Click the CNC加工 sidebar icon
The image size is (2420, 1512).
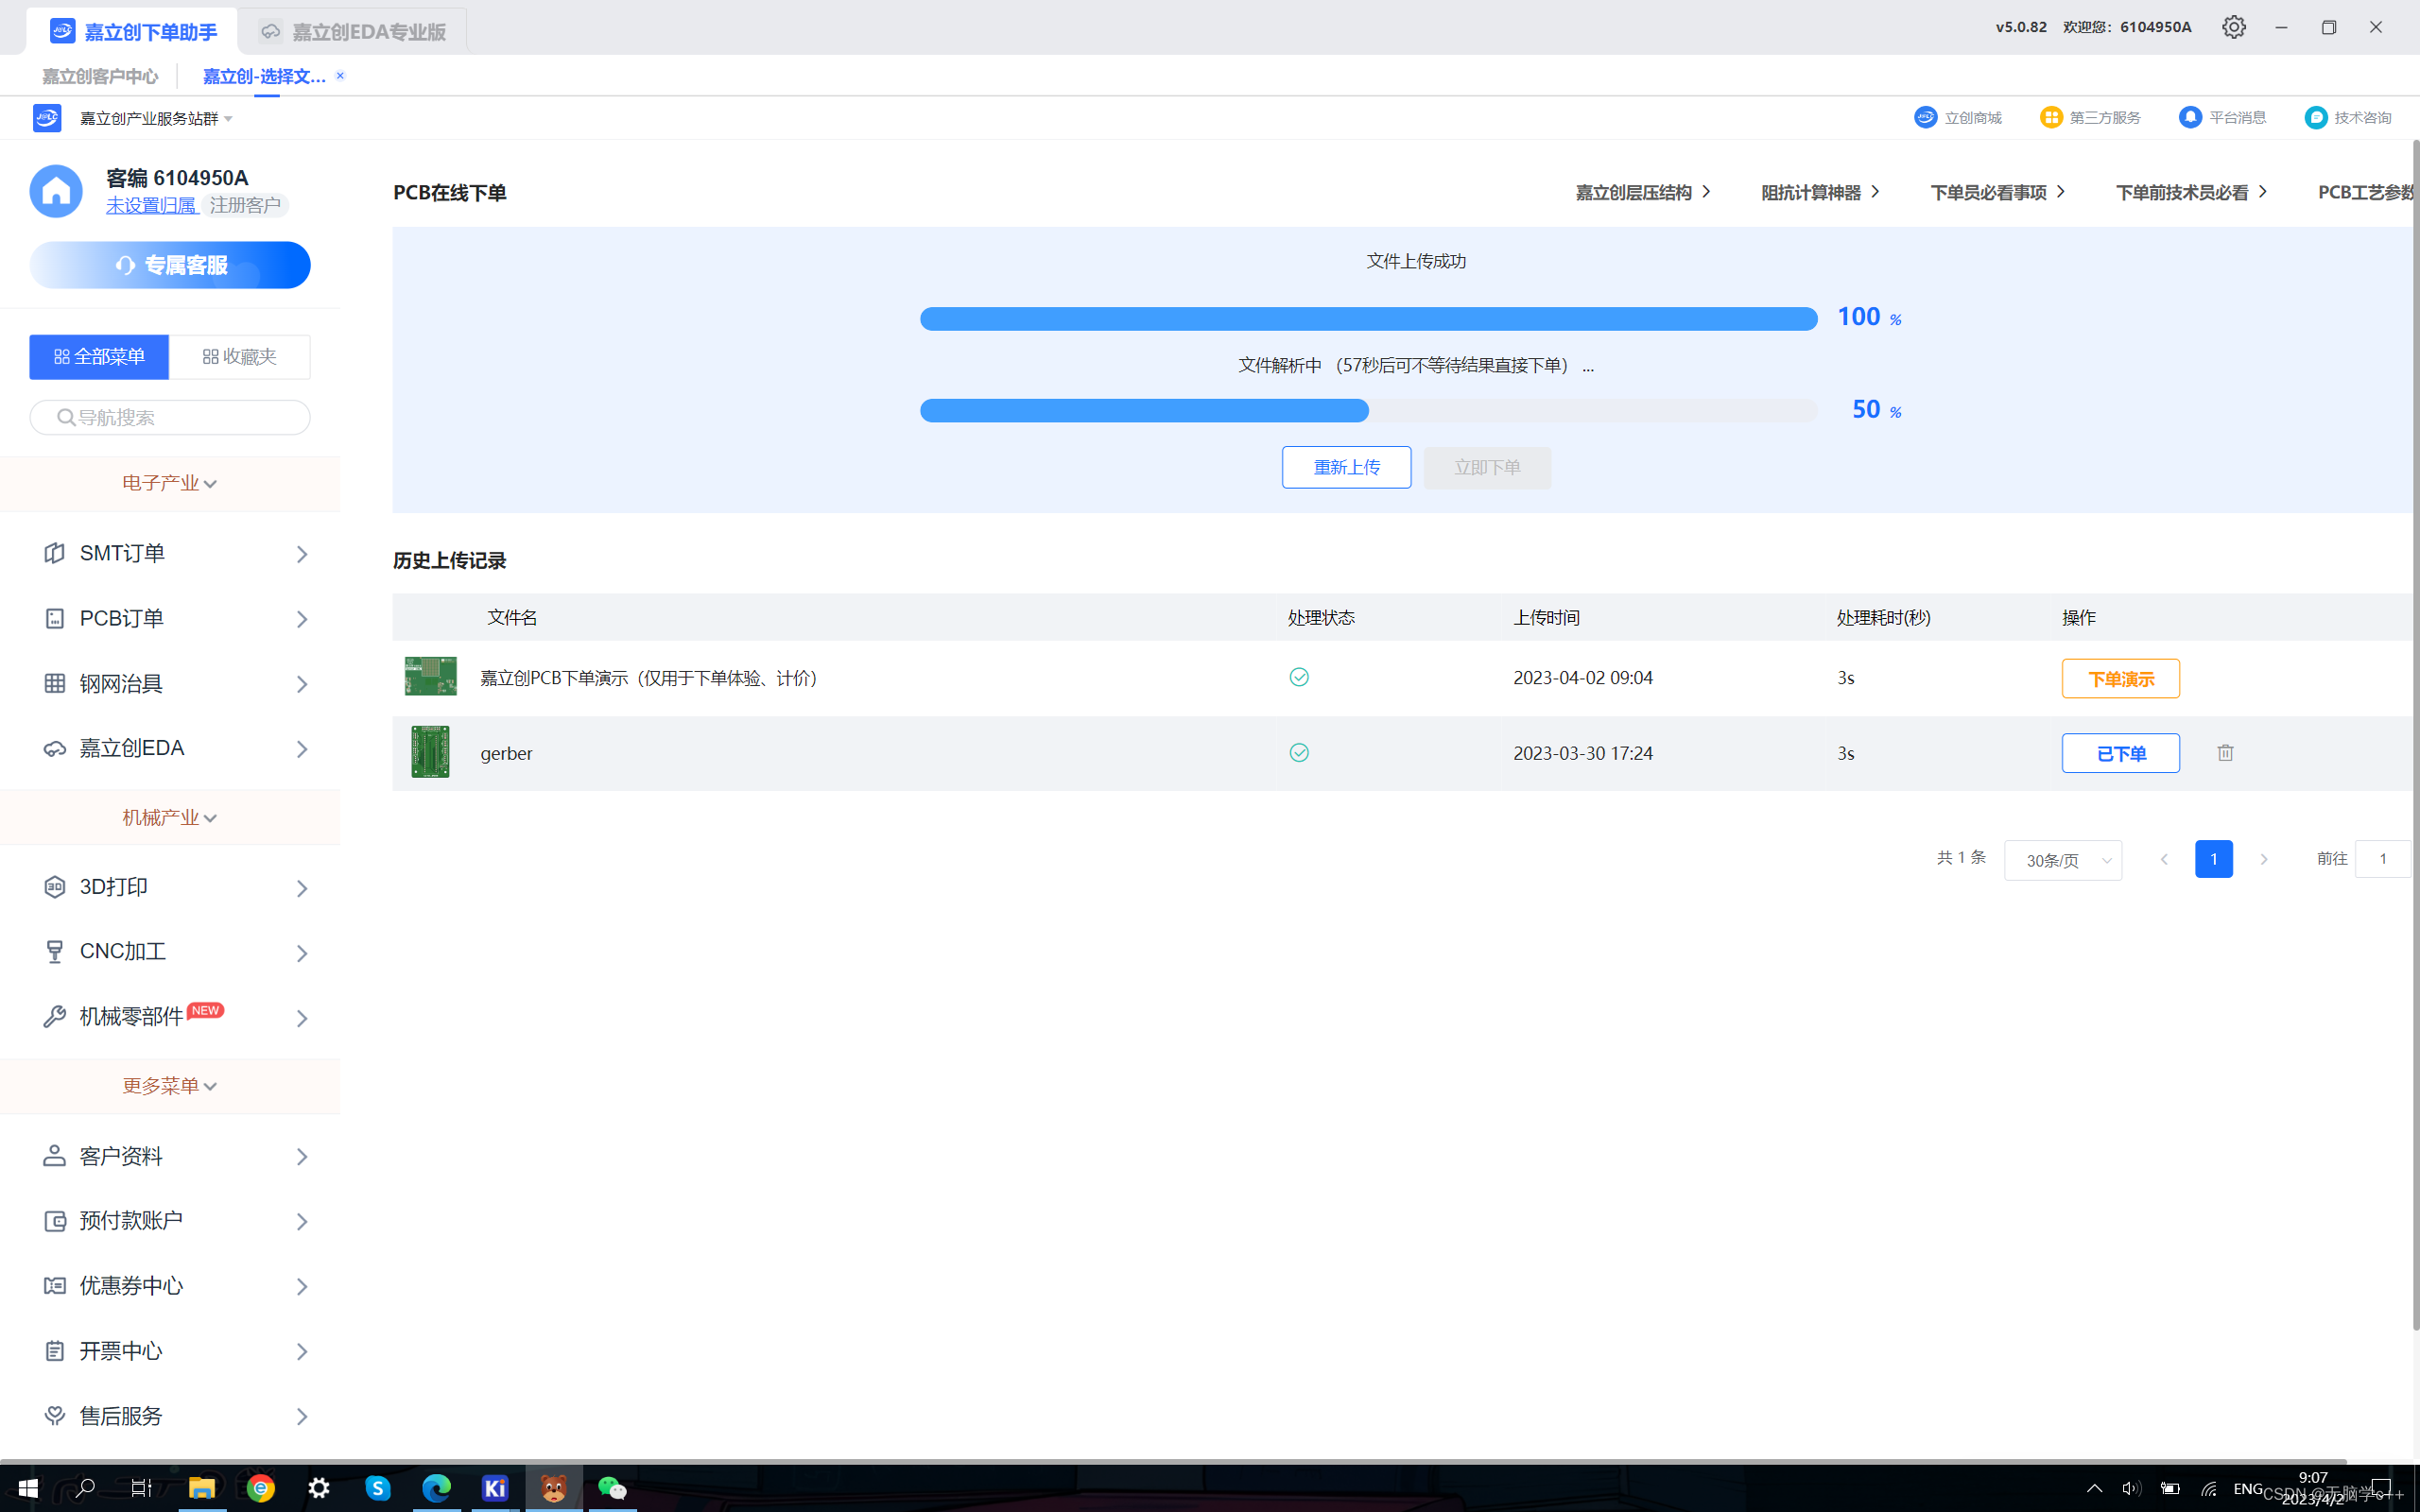click(x=55, y=951)
